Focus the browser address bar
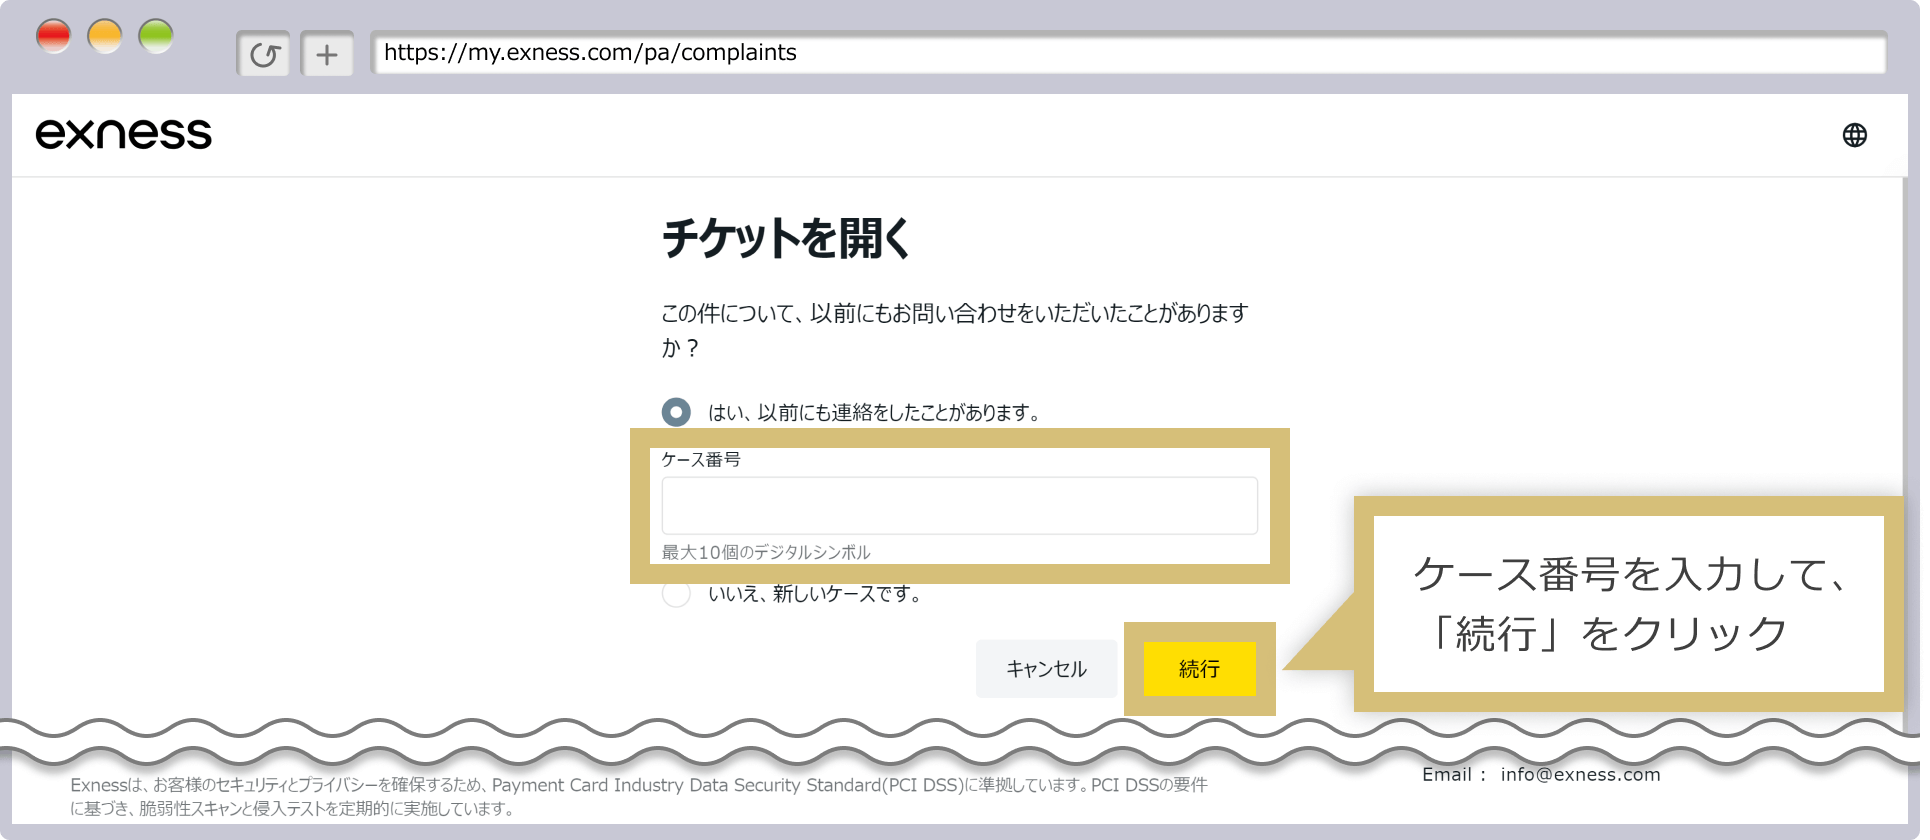 click(x=1128, y=53)
